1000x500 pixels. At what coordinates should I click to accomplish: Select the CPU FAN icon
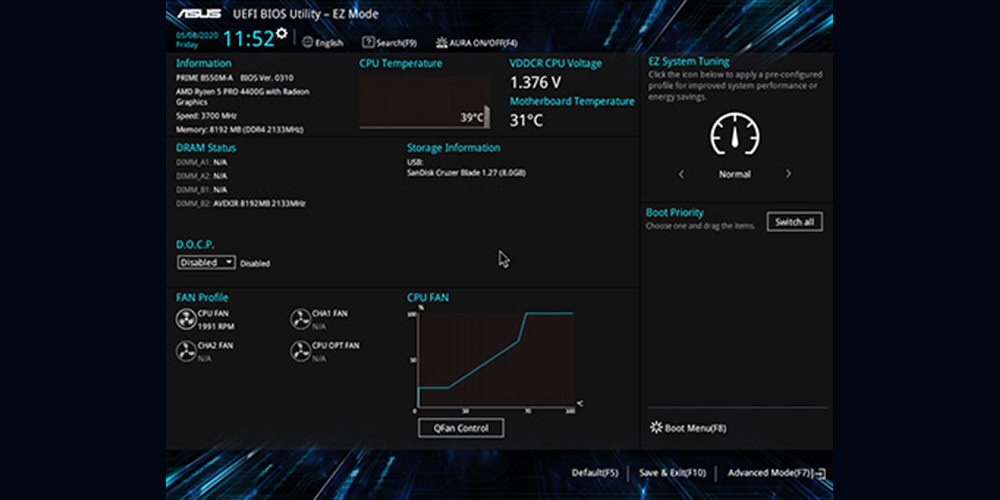coord(186,319)
